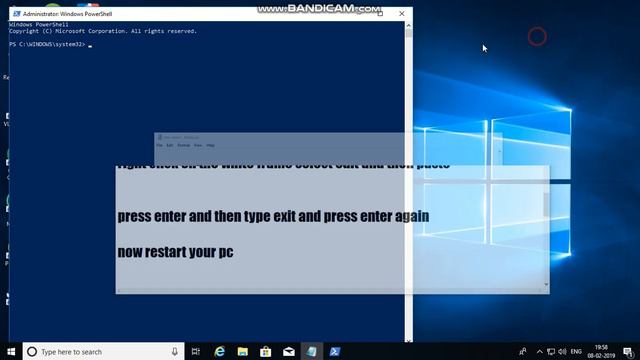640x360 pixels.
Task: Open Microsoft Store from the taskbar
Action: coord(266,351)
